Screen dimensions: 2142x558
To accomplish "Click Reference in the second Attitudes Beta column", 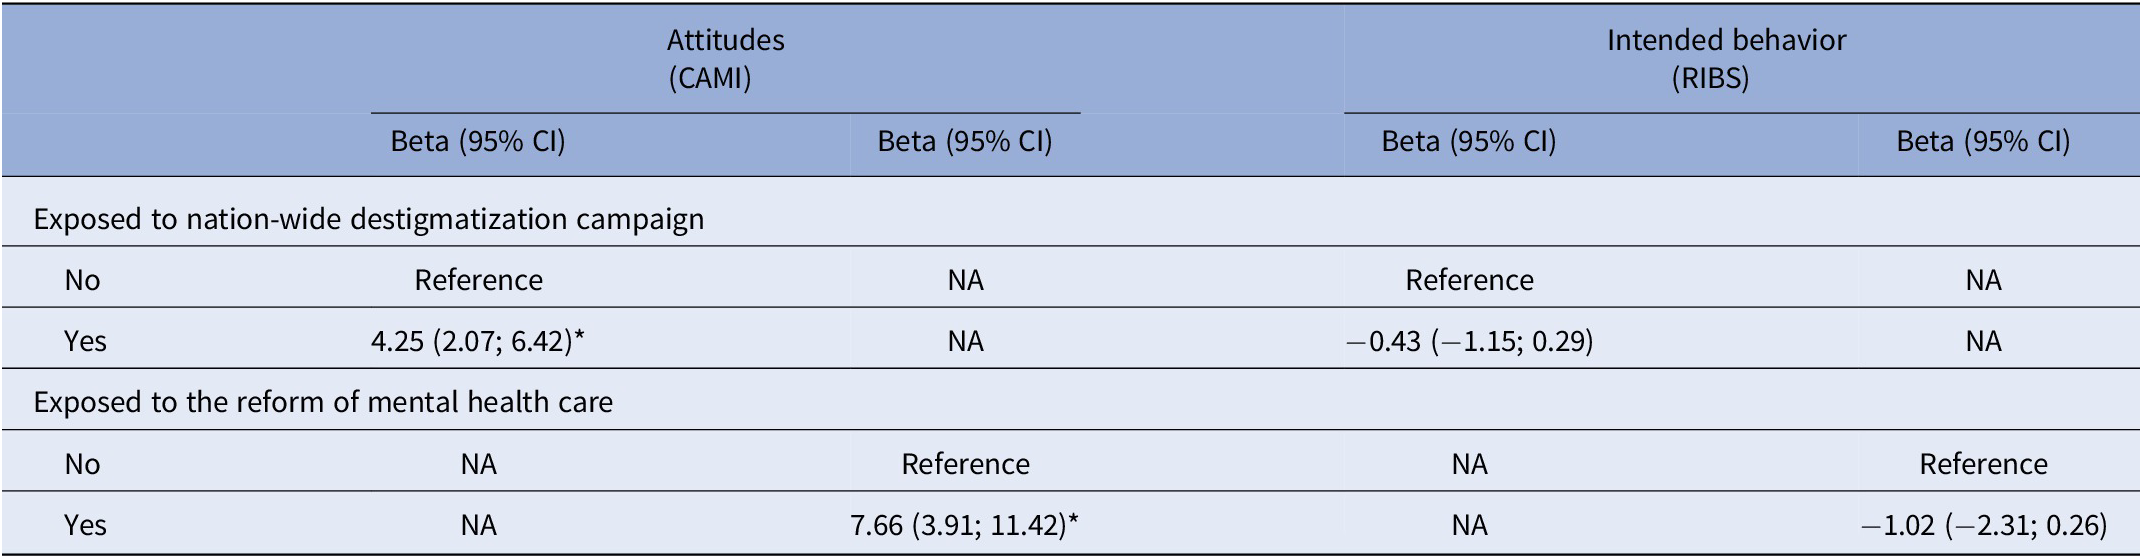I will coord(965,464).
